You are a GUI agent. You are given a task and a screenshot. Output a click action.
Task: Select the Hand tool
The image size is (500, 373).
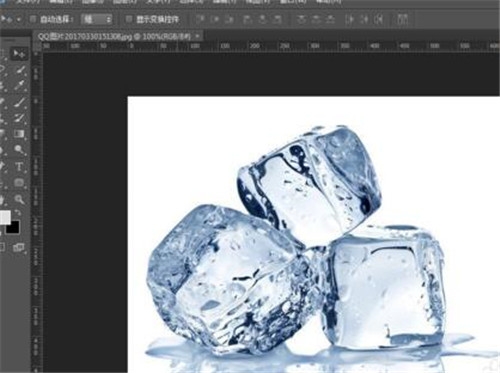pyautogui.click(x=3, y=199)
